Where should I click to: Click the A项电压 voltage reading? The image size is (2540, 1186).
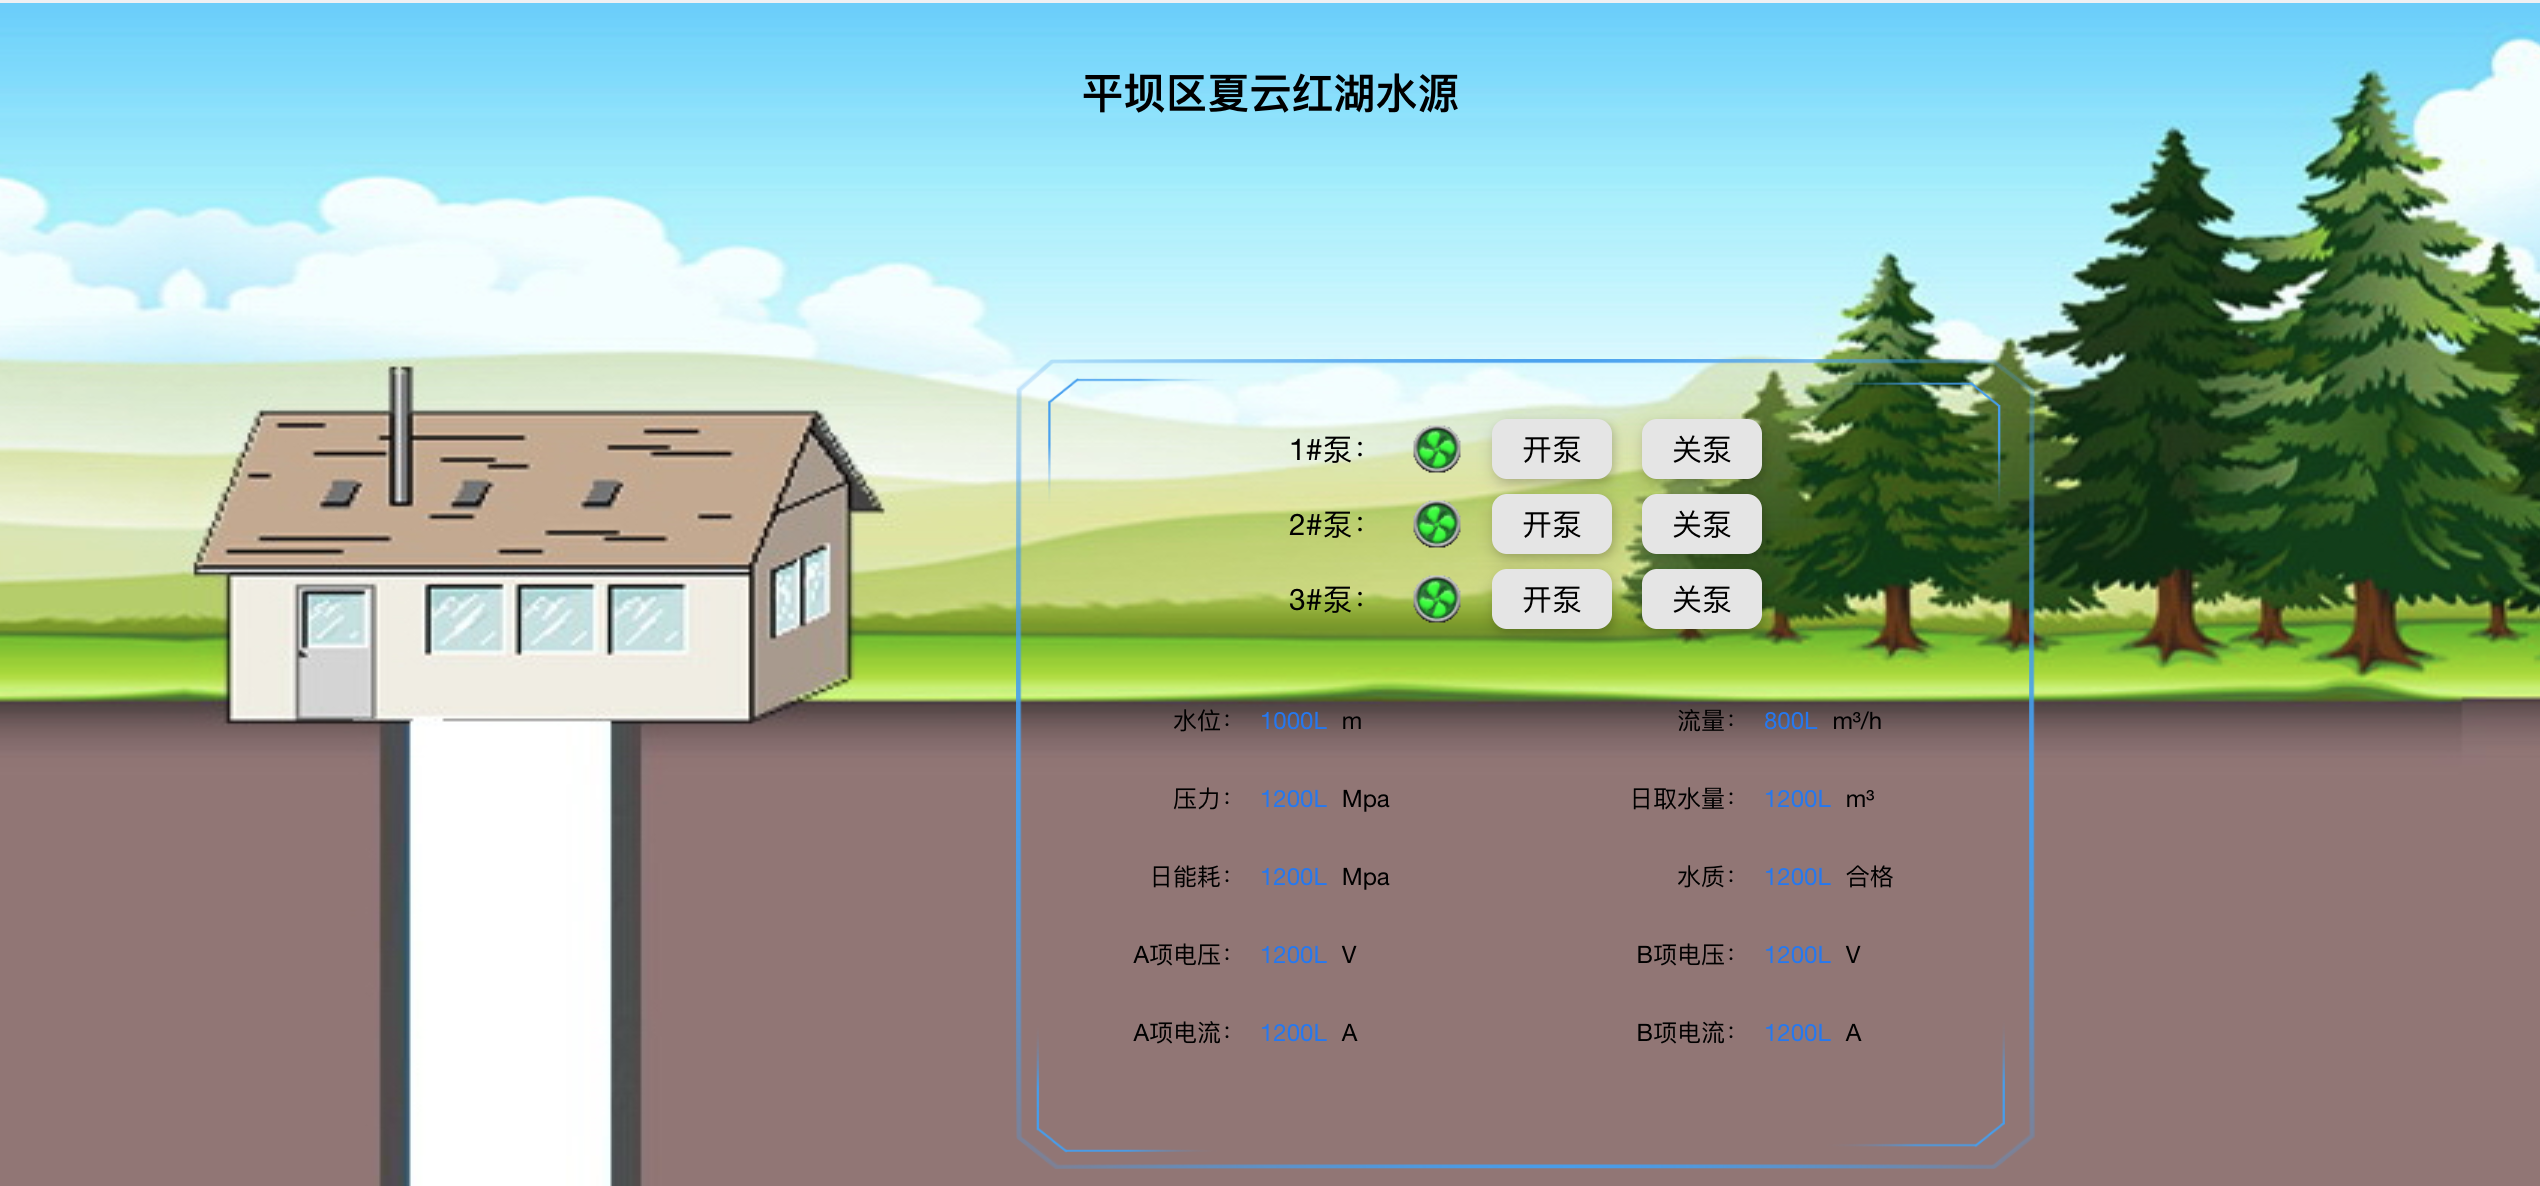(x=1292, y=954)
